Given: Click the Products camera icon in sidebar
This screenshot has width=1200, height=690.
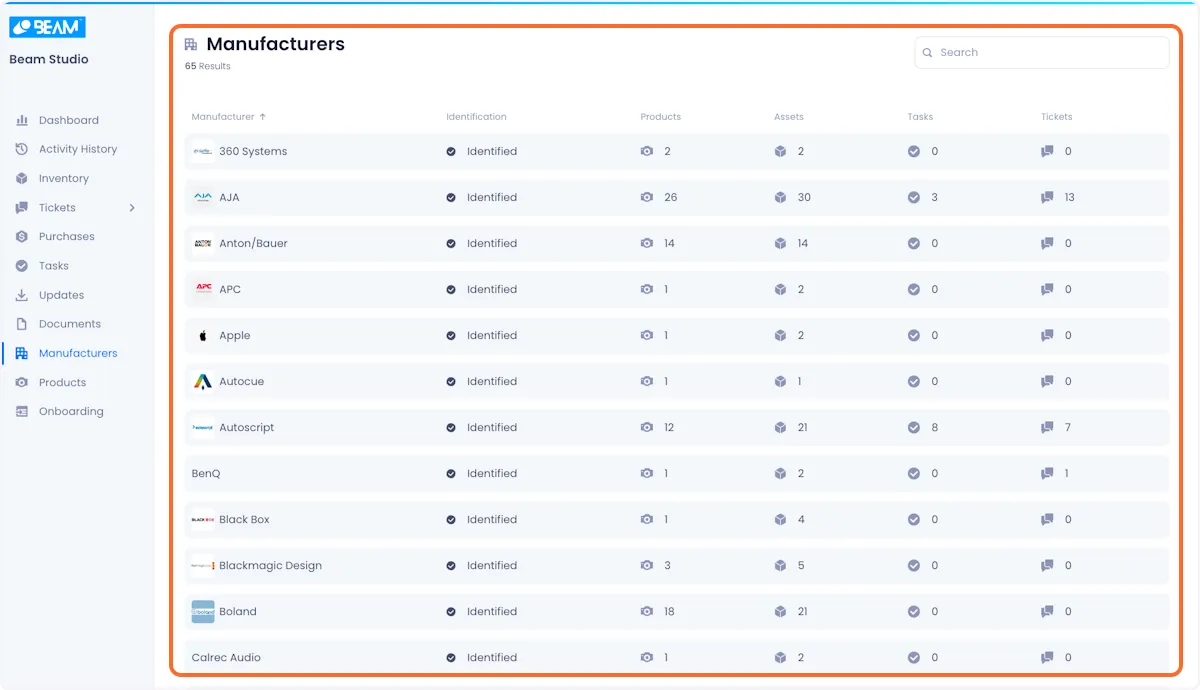Looking at the screenshot, I should (22, 382).
